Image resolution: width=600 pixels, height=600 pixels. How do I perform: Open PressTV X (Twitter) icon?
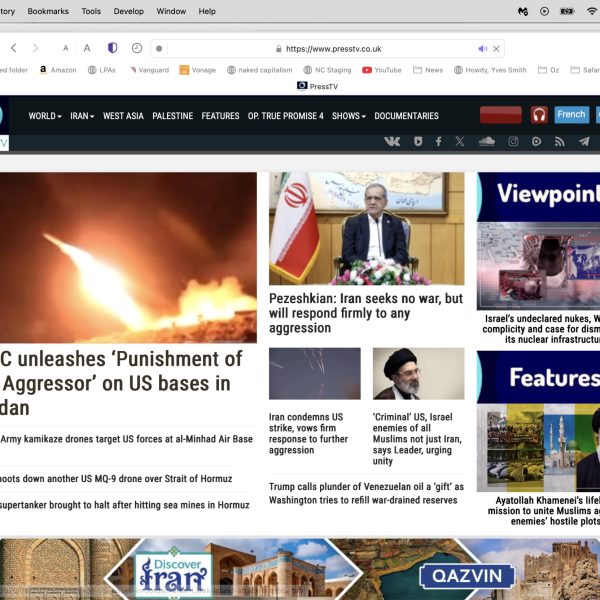tap(460, 142)
